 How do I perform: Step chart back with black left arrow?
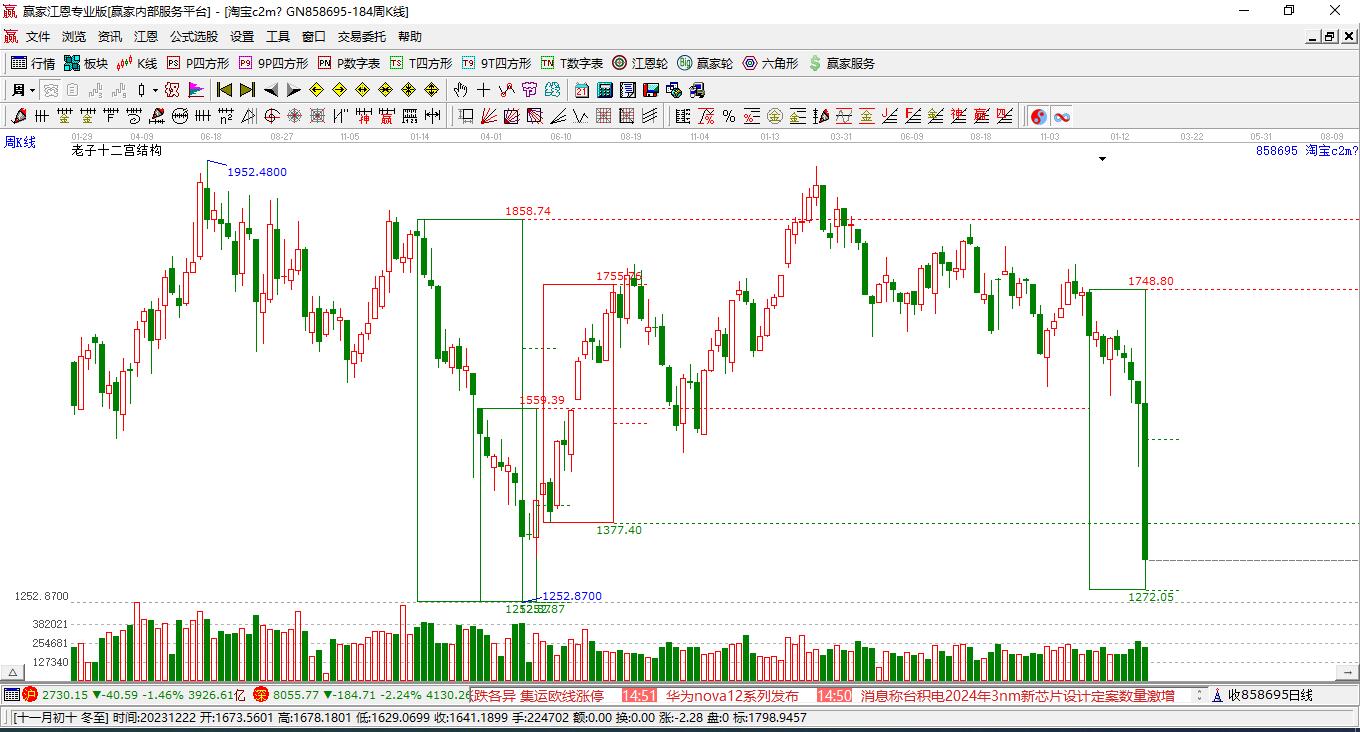point(270,90)
